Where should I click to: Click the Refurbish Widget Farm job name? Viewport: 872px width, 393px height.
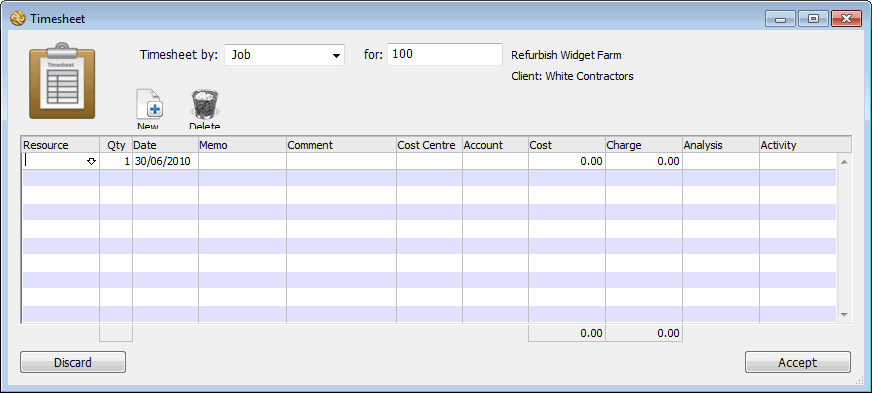(x=566, y=55)
